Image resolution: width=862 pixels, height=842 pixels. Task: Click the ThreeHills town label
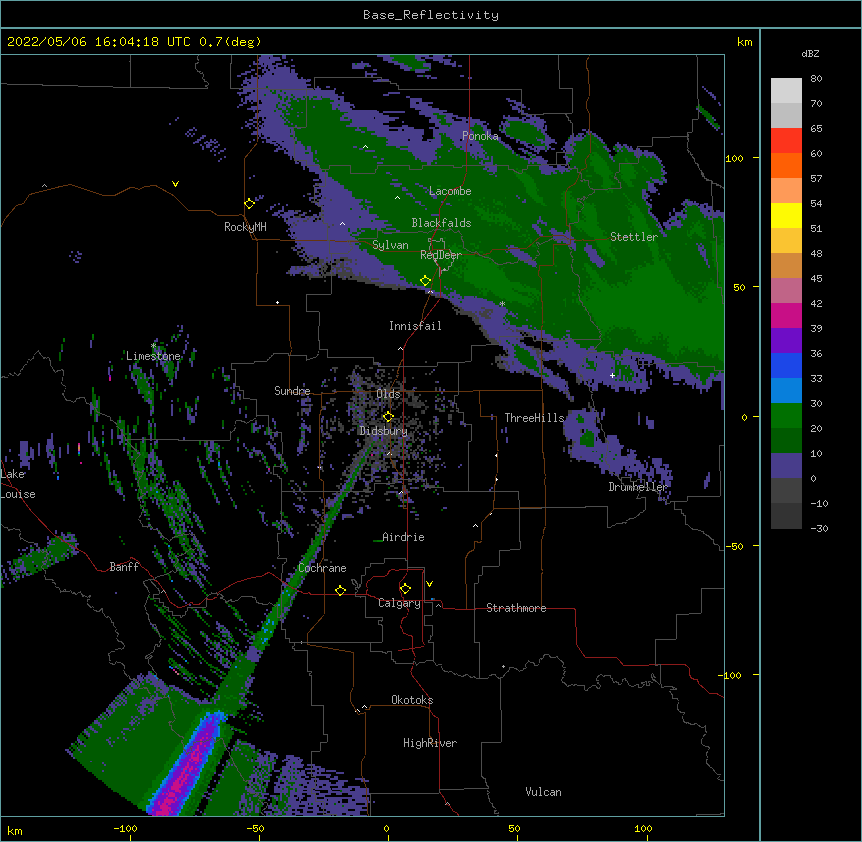point(535,418)
